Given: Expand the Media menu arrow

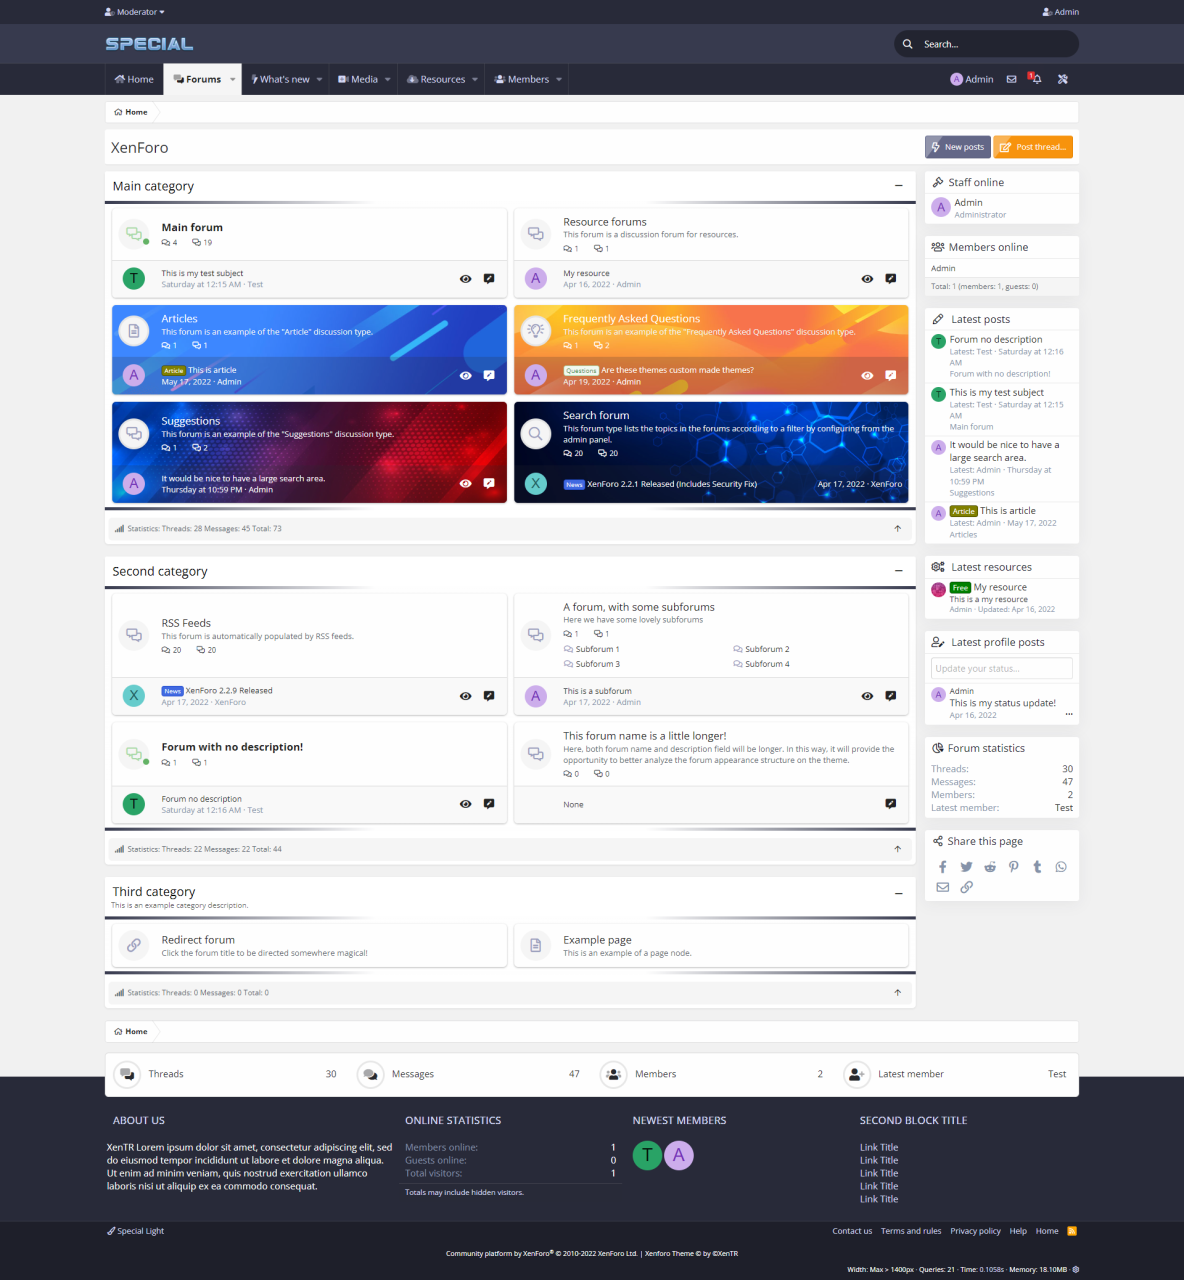Looking at the screenshot, I should 388,79.
